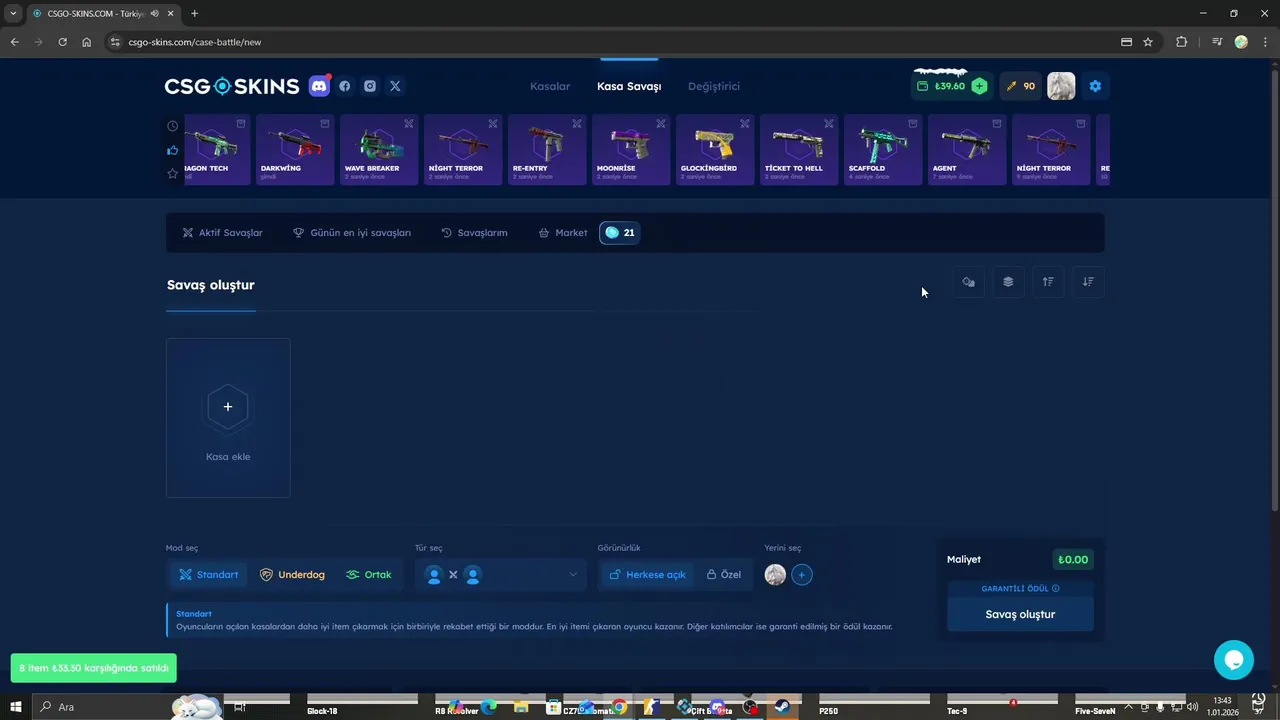Sort descending with arrow-down icon
The image size is (1280, 720).
pos(1088,282)
